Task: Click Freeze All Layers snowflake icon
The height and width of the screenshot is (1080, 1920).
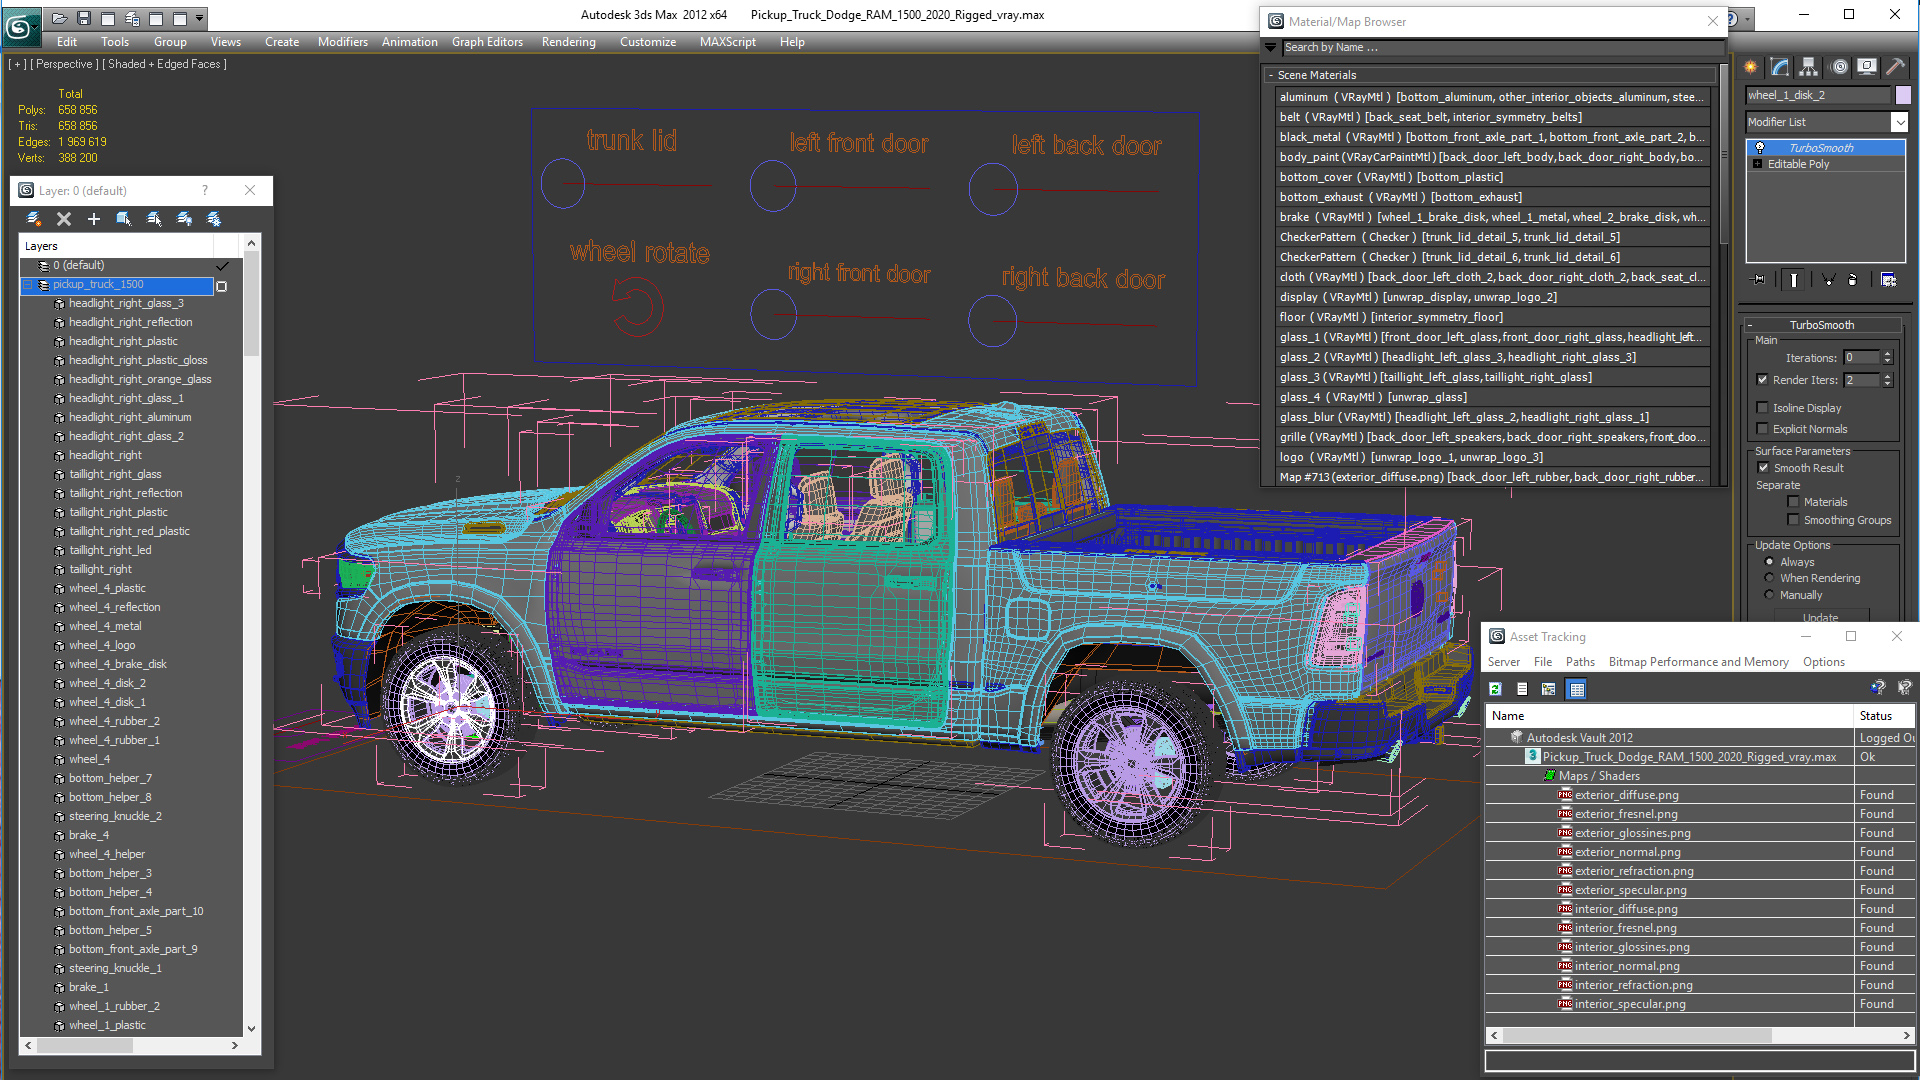Action: 214,219
